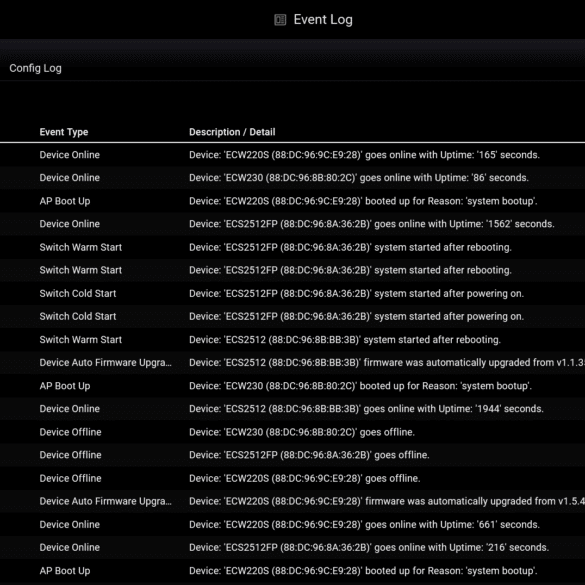Click the Event Type column header
The height and width of the screenshot is (585, 585).
[64, 132]
